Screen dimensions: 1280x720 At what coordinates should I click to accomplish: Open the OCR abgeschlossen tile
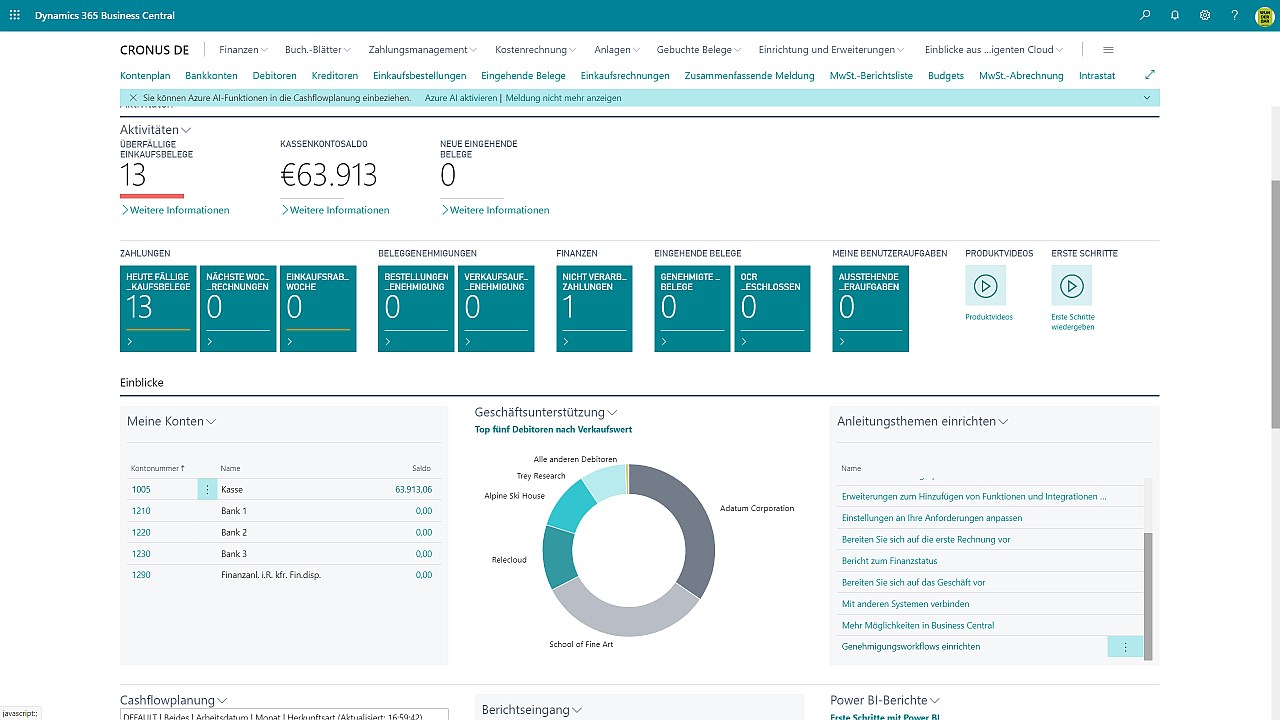point(772,308)
